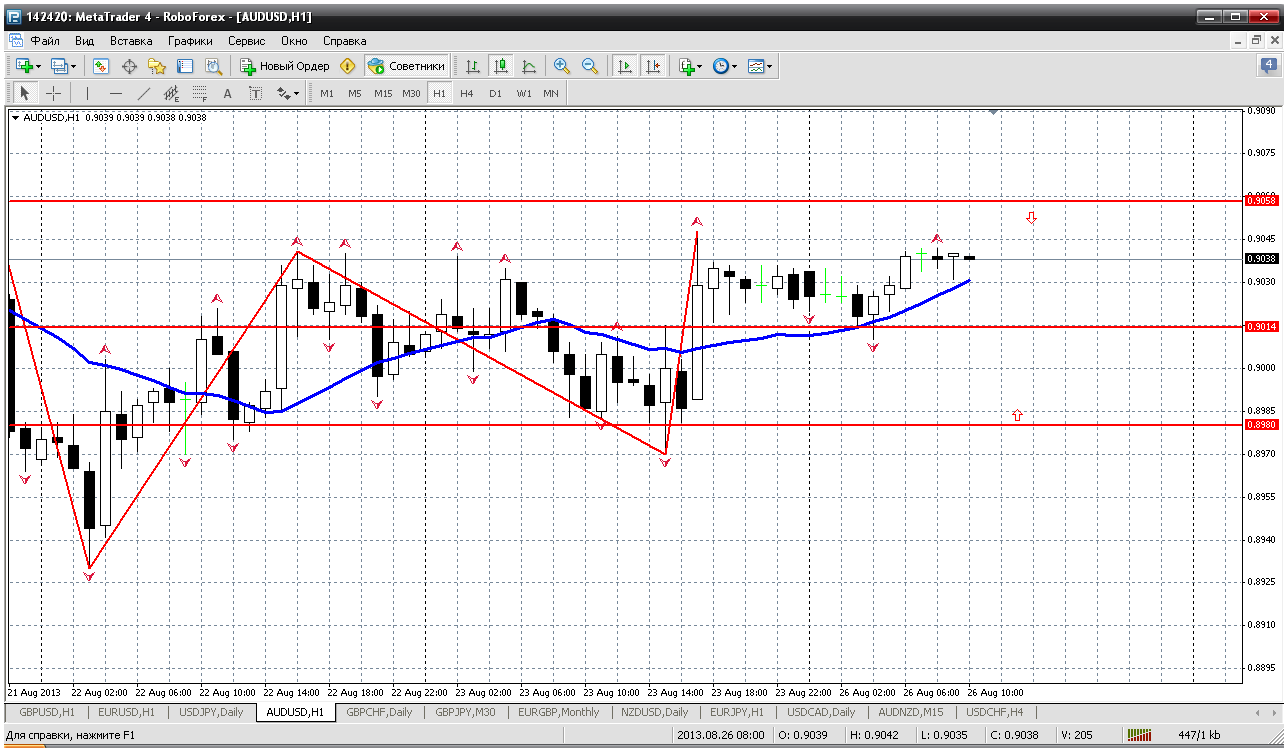The height and width of the screenshot is (748, 1288).
Task: Set timeframe to MN
Action: pos(551,93)
